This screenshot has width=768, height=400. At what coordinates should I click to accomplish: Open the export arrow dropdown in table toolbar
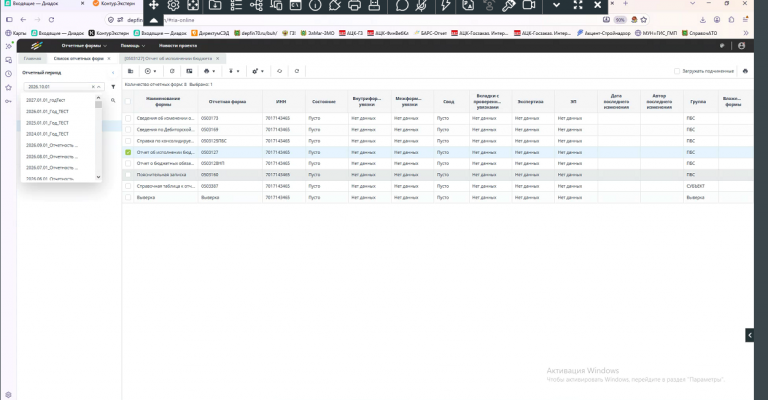tap(234, 71)
